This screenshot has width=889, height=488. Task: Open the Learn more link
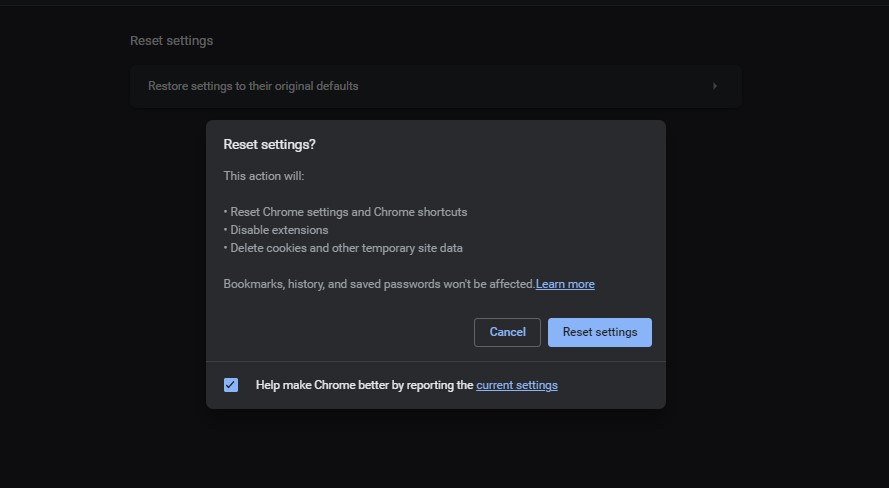pos(565,284)
